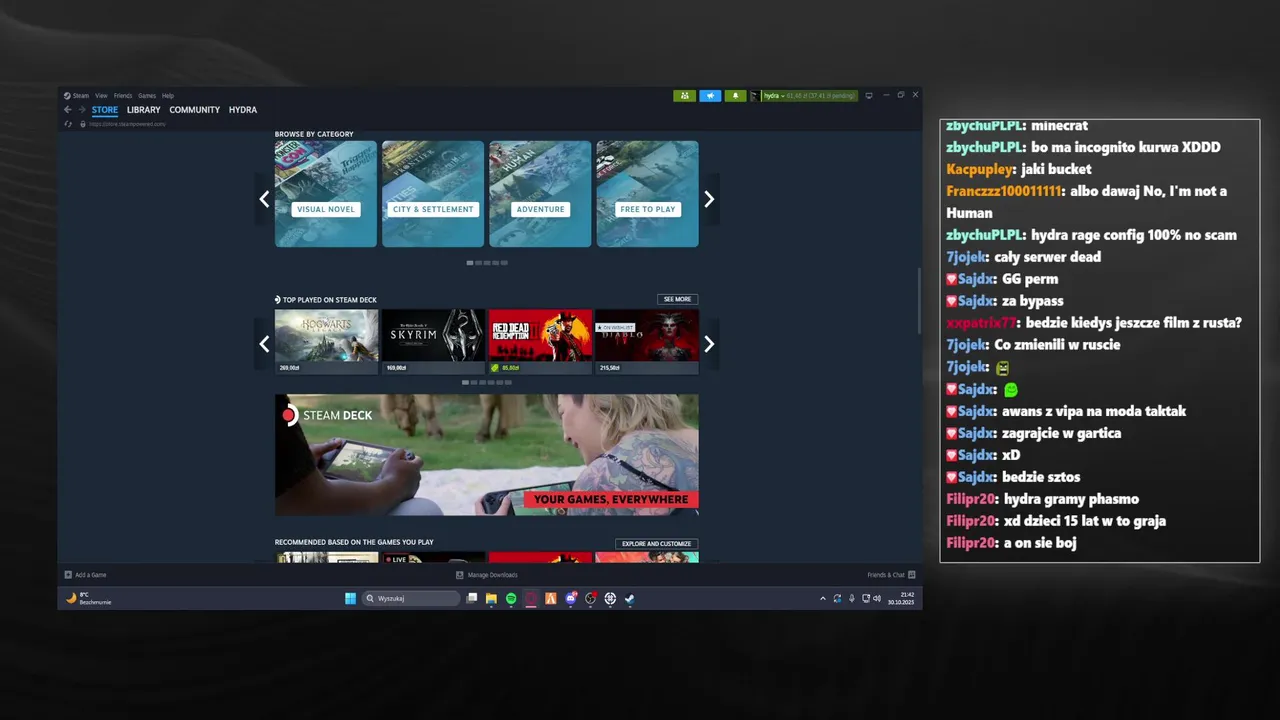This screenshot has width=1280, height=720.
Task: Switch to Steam taskbar icon
Action: (630, 599)
